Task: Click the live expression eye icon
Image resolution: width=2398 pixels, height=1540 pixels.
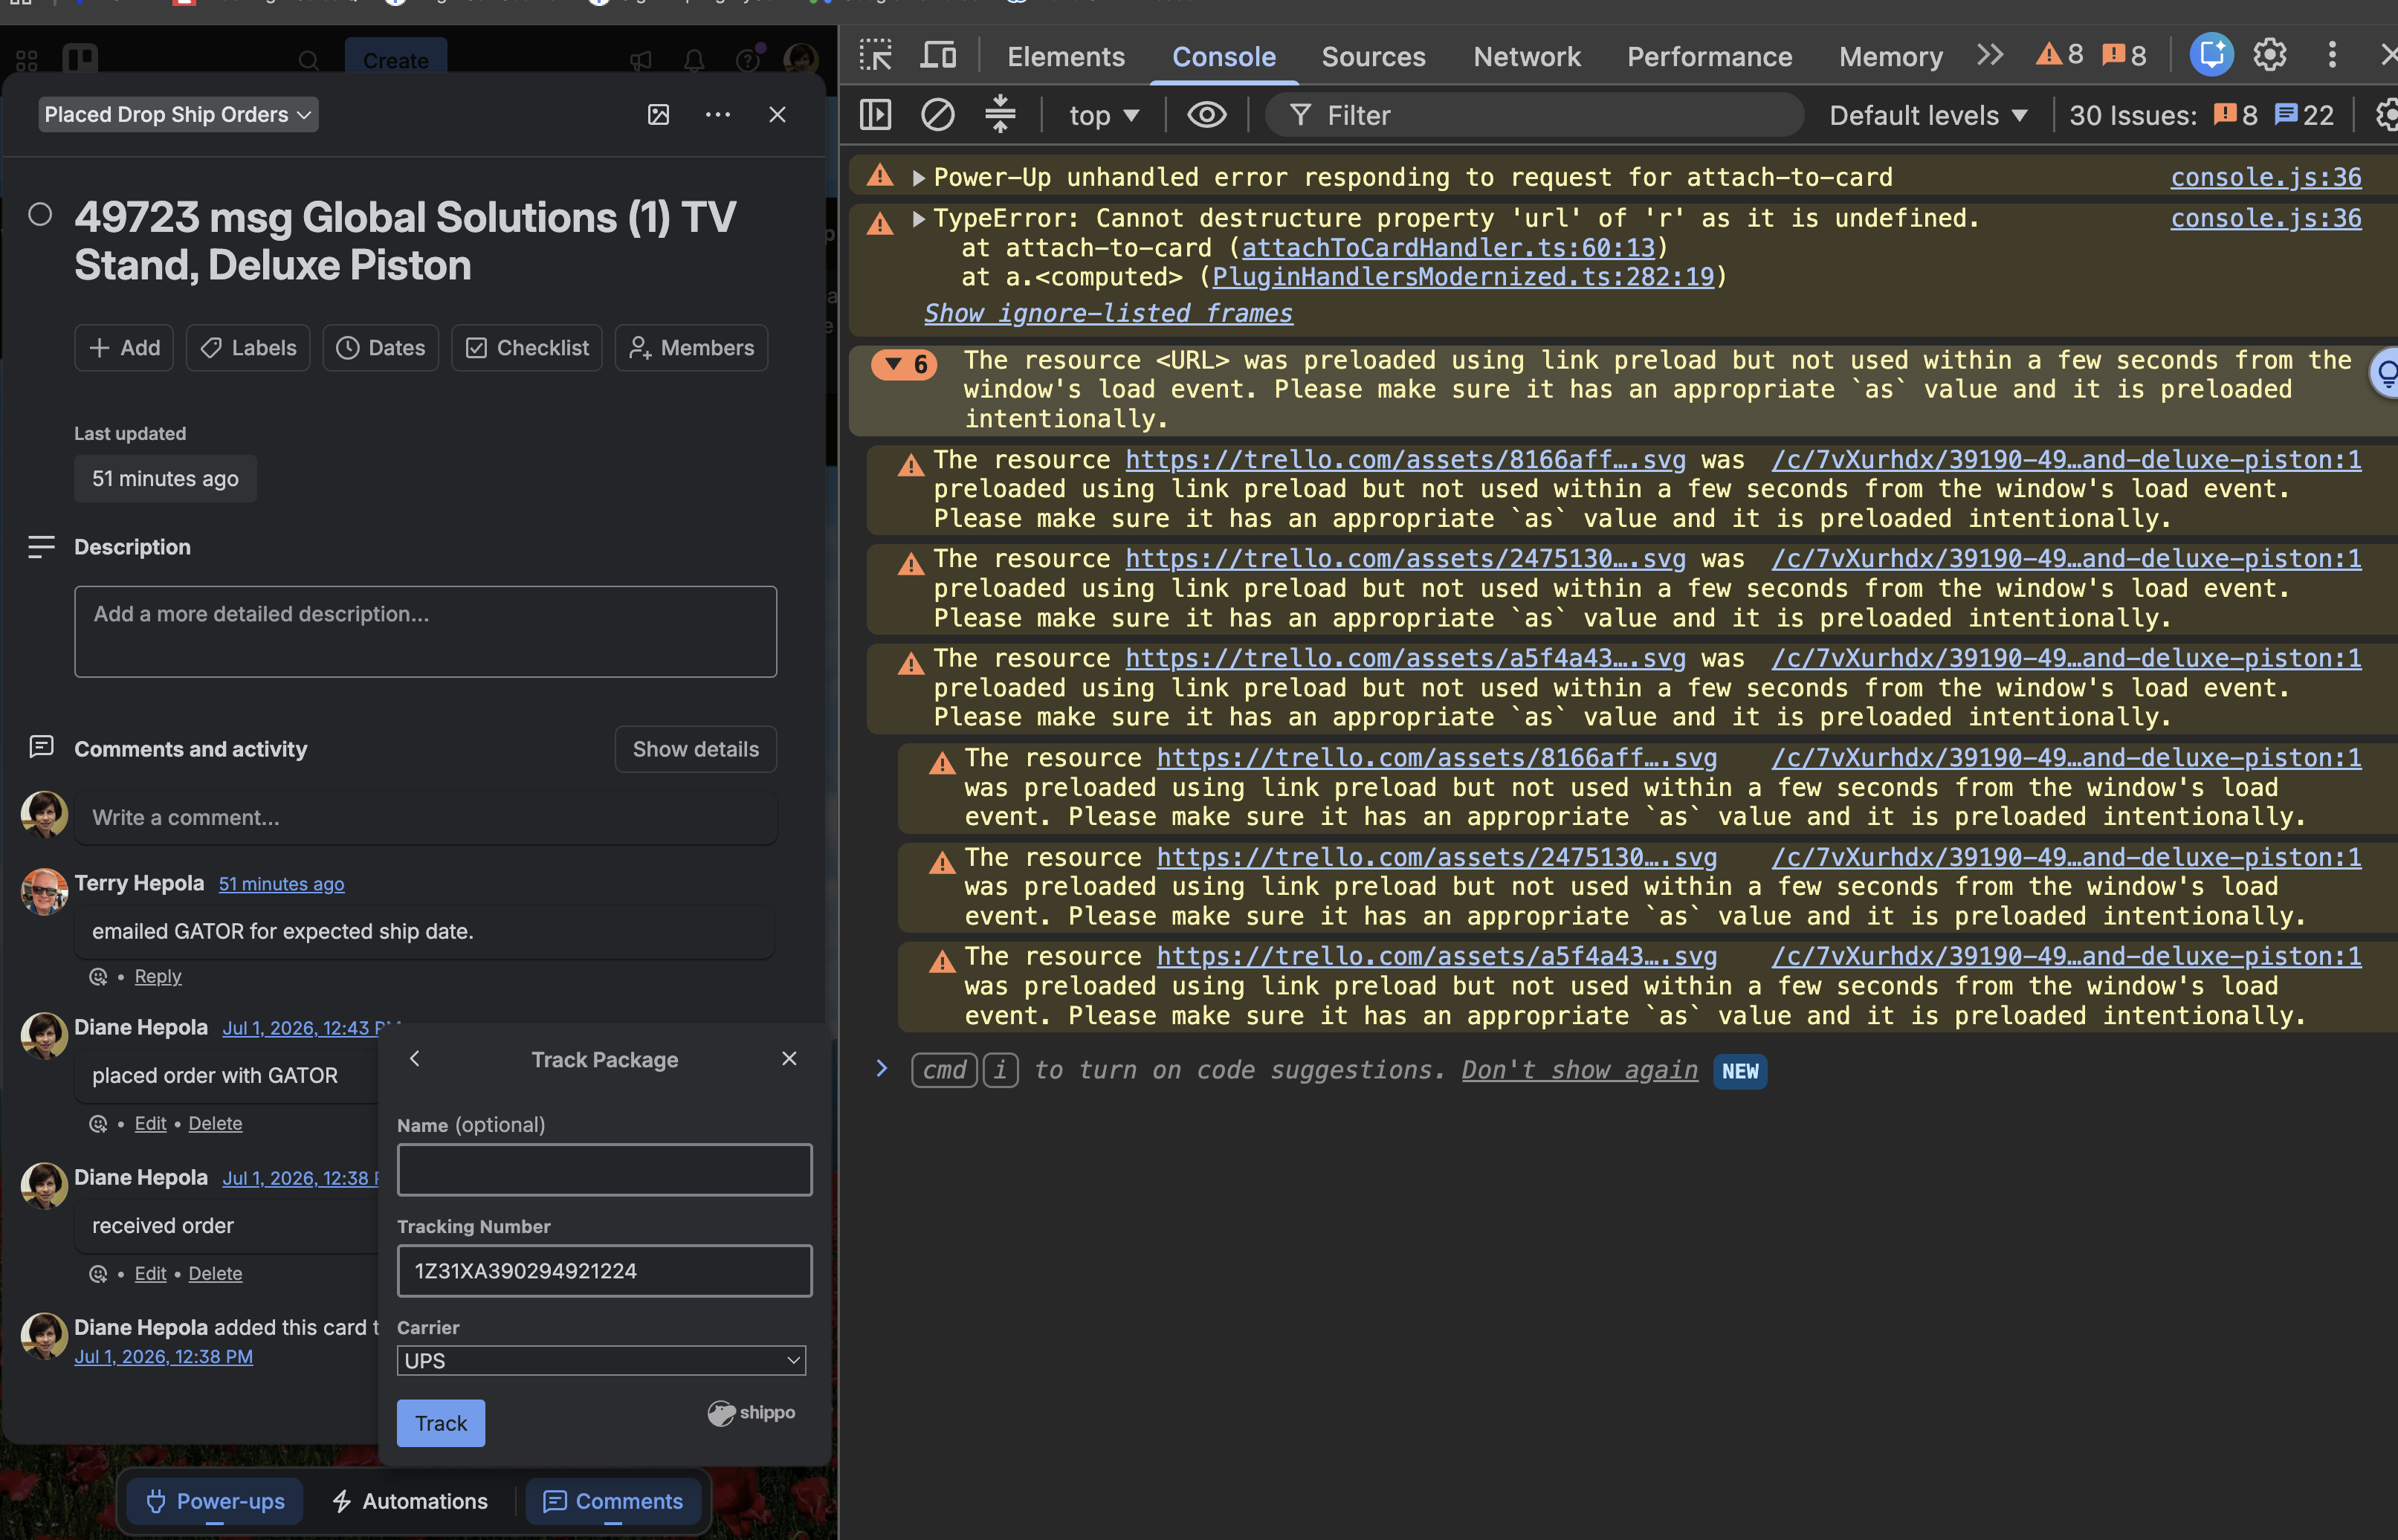Action: (1206, 115)
